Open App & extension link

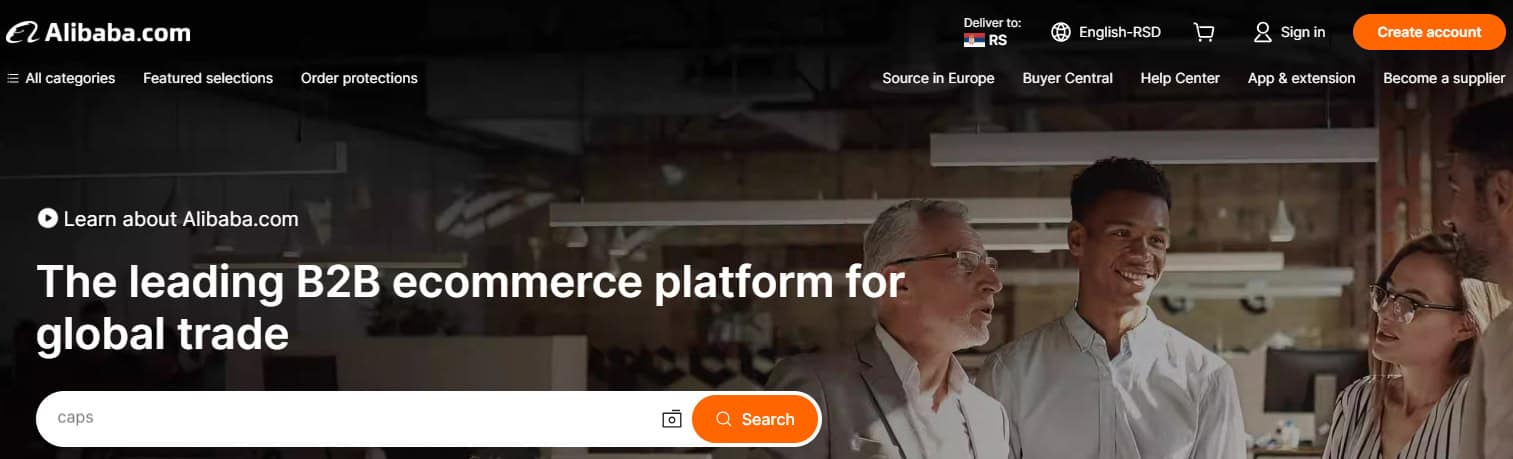point(1301,78)
